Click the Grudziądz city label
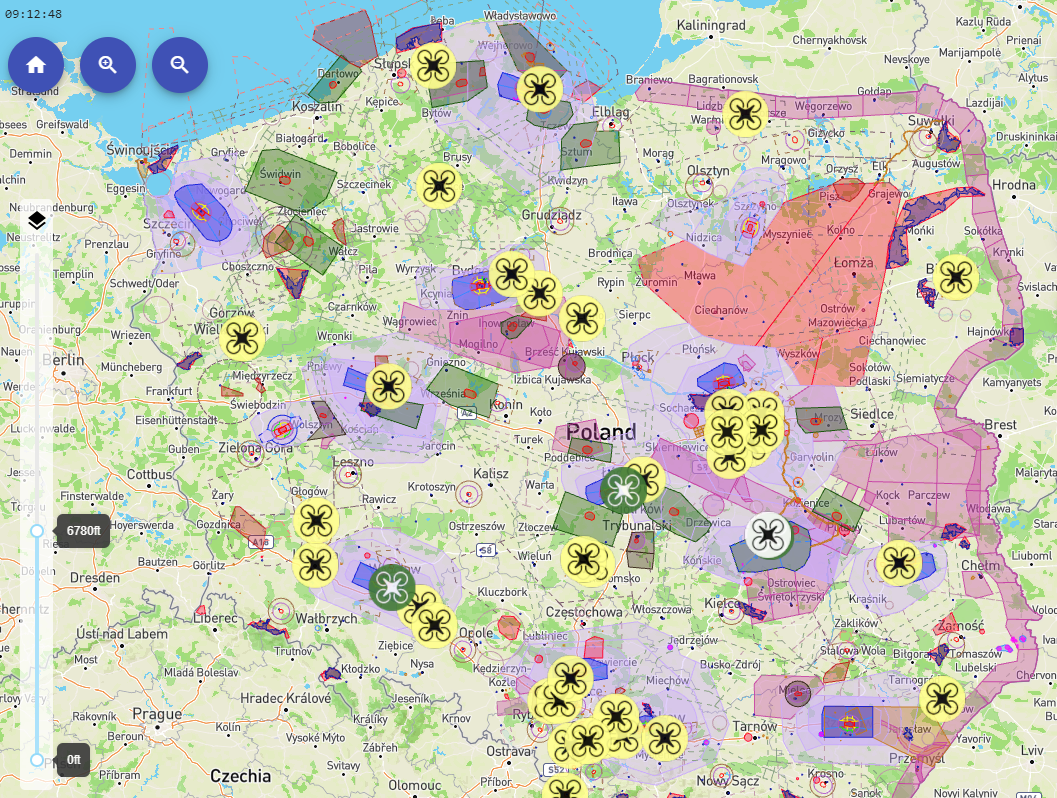This screenshot has width=1057, height=798. [x=551, y=215]
